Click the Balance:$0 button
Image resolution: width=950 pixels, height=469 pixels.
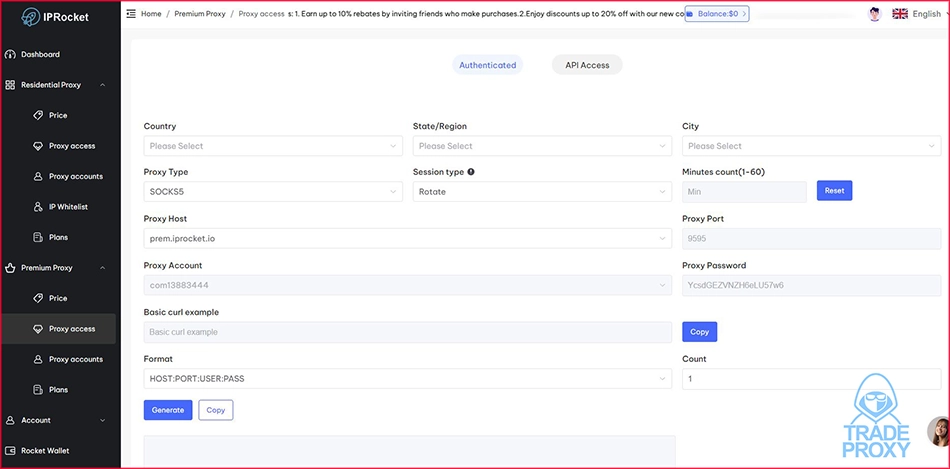717,13
